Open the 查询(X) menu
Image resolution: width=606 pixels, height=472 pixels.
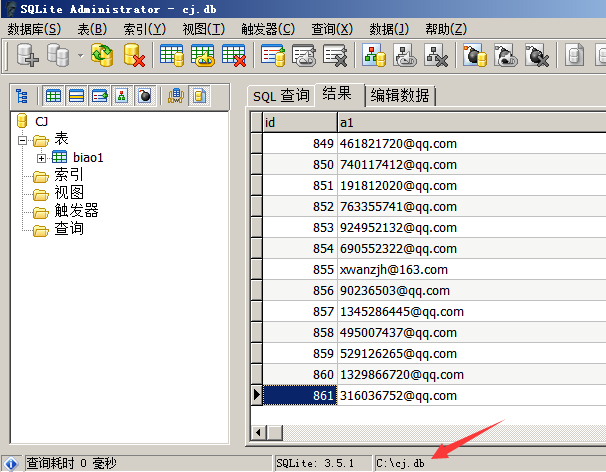331,29
